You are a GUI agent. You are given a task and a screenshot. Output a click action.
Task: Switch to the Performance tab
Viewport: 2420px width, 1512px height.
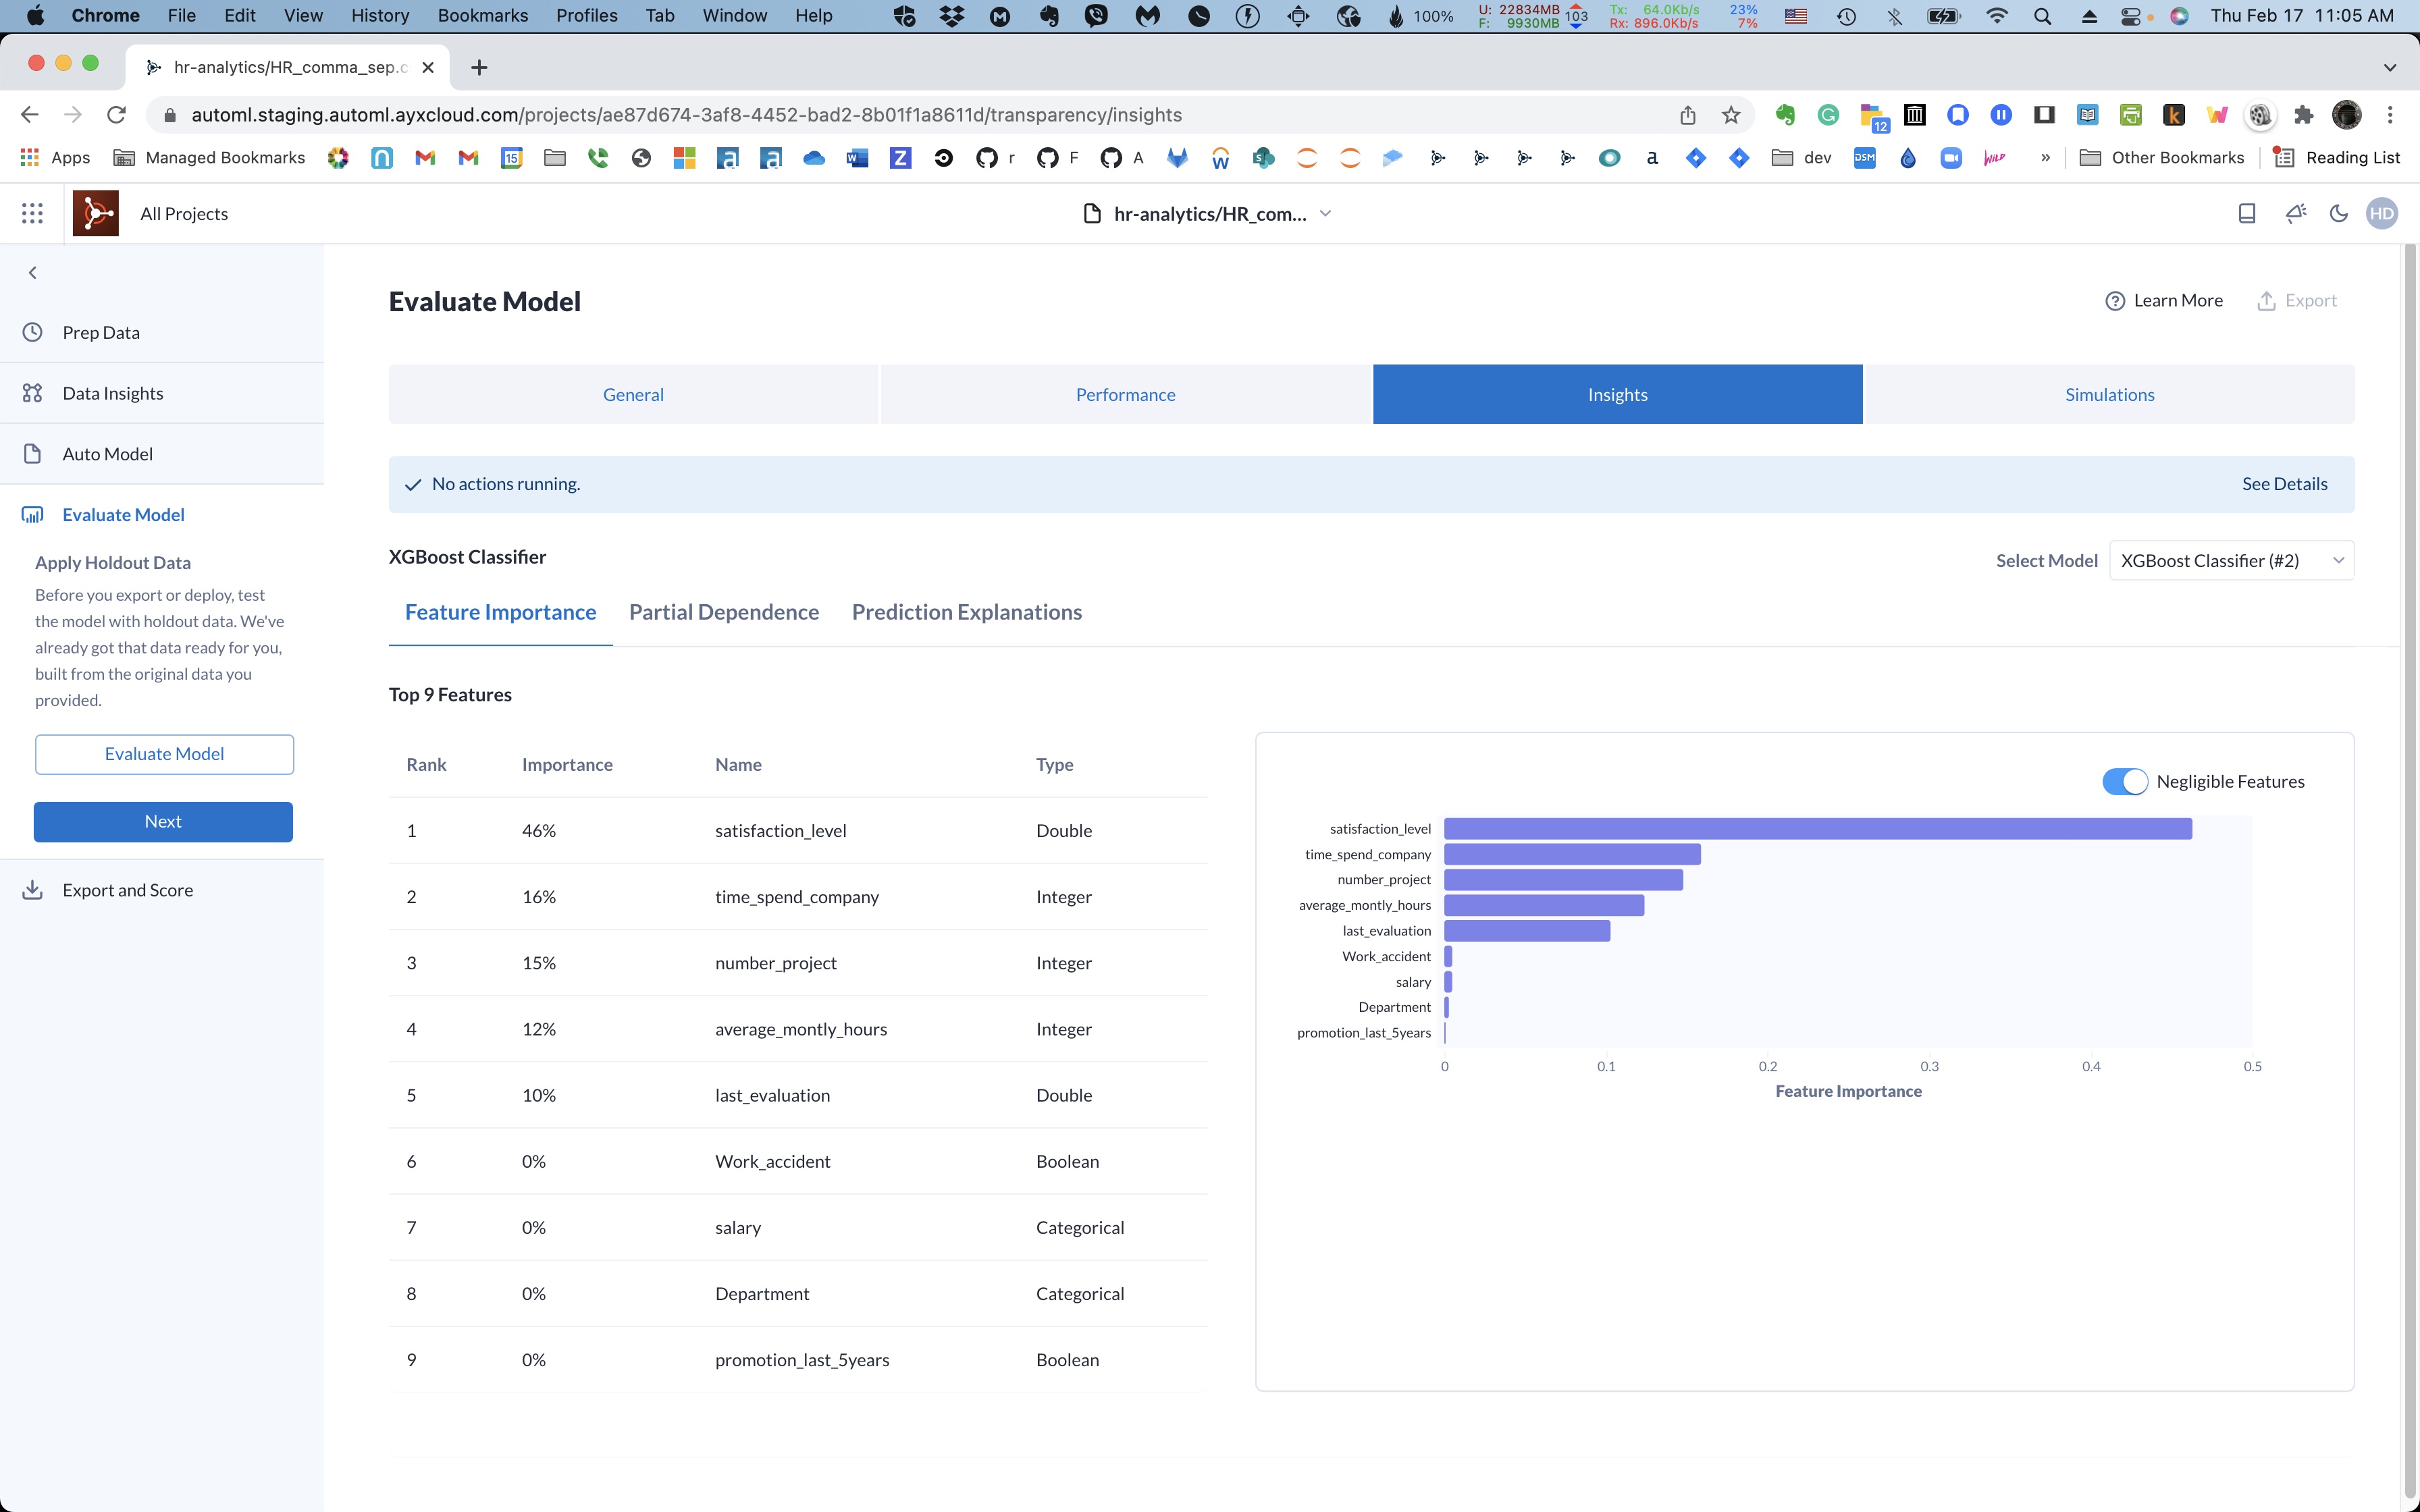1124,394
